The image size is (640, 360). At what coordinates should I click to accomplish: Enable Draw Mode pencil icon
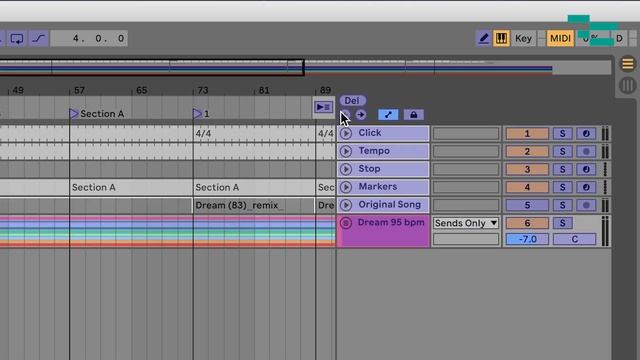[483, 38]
